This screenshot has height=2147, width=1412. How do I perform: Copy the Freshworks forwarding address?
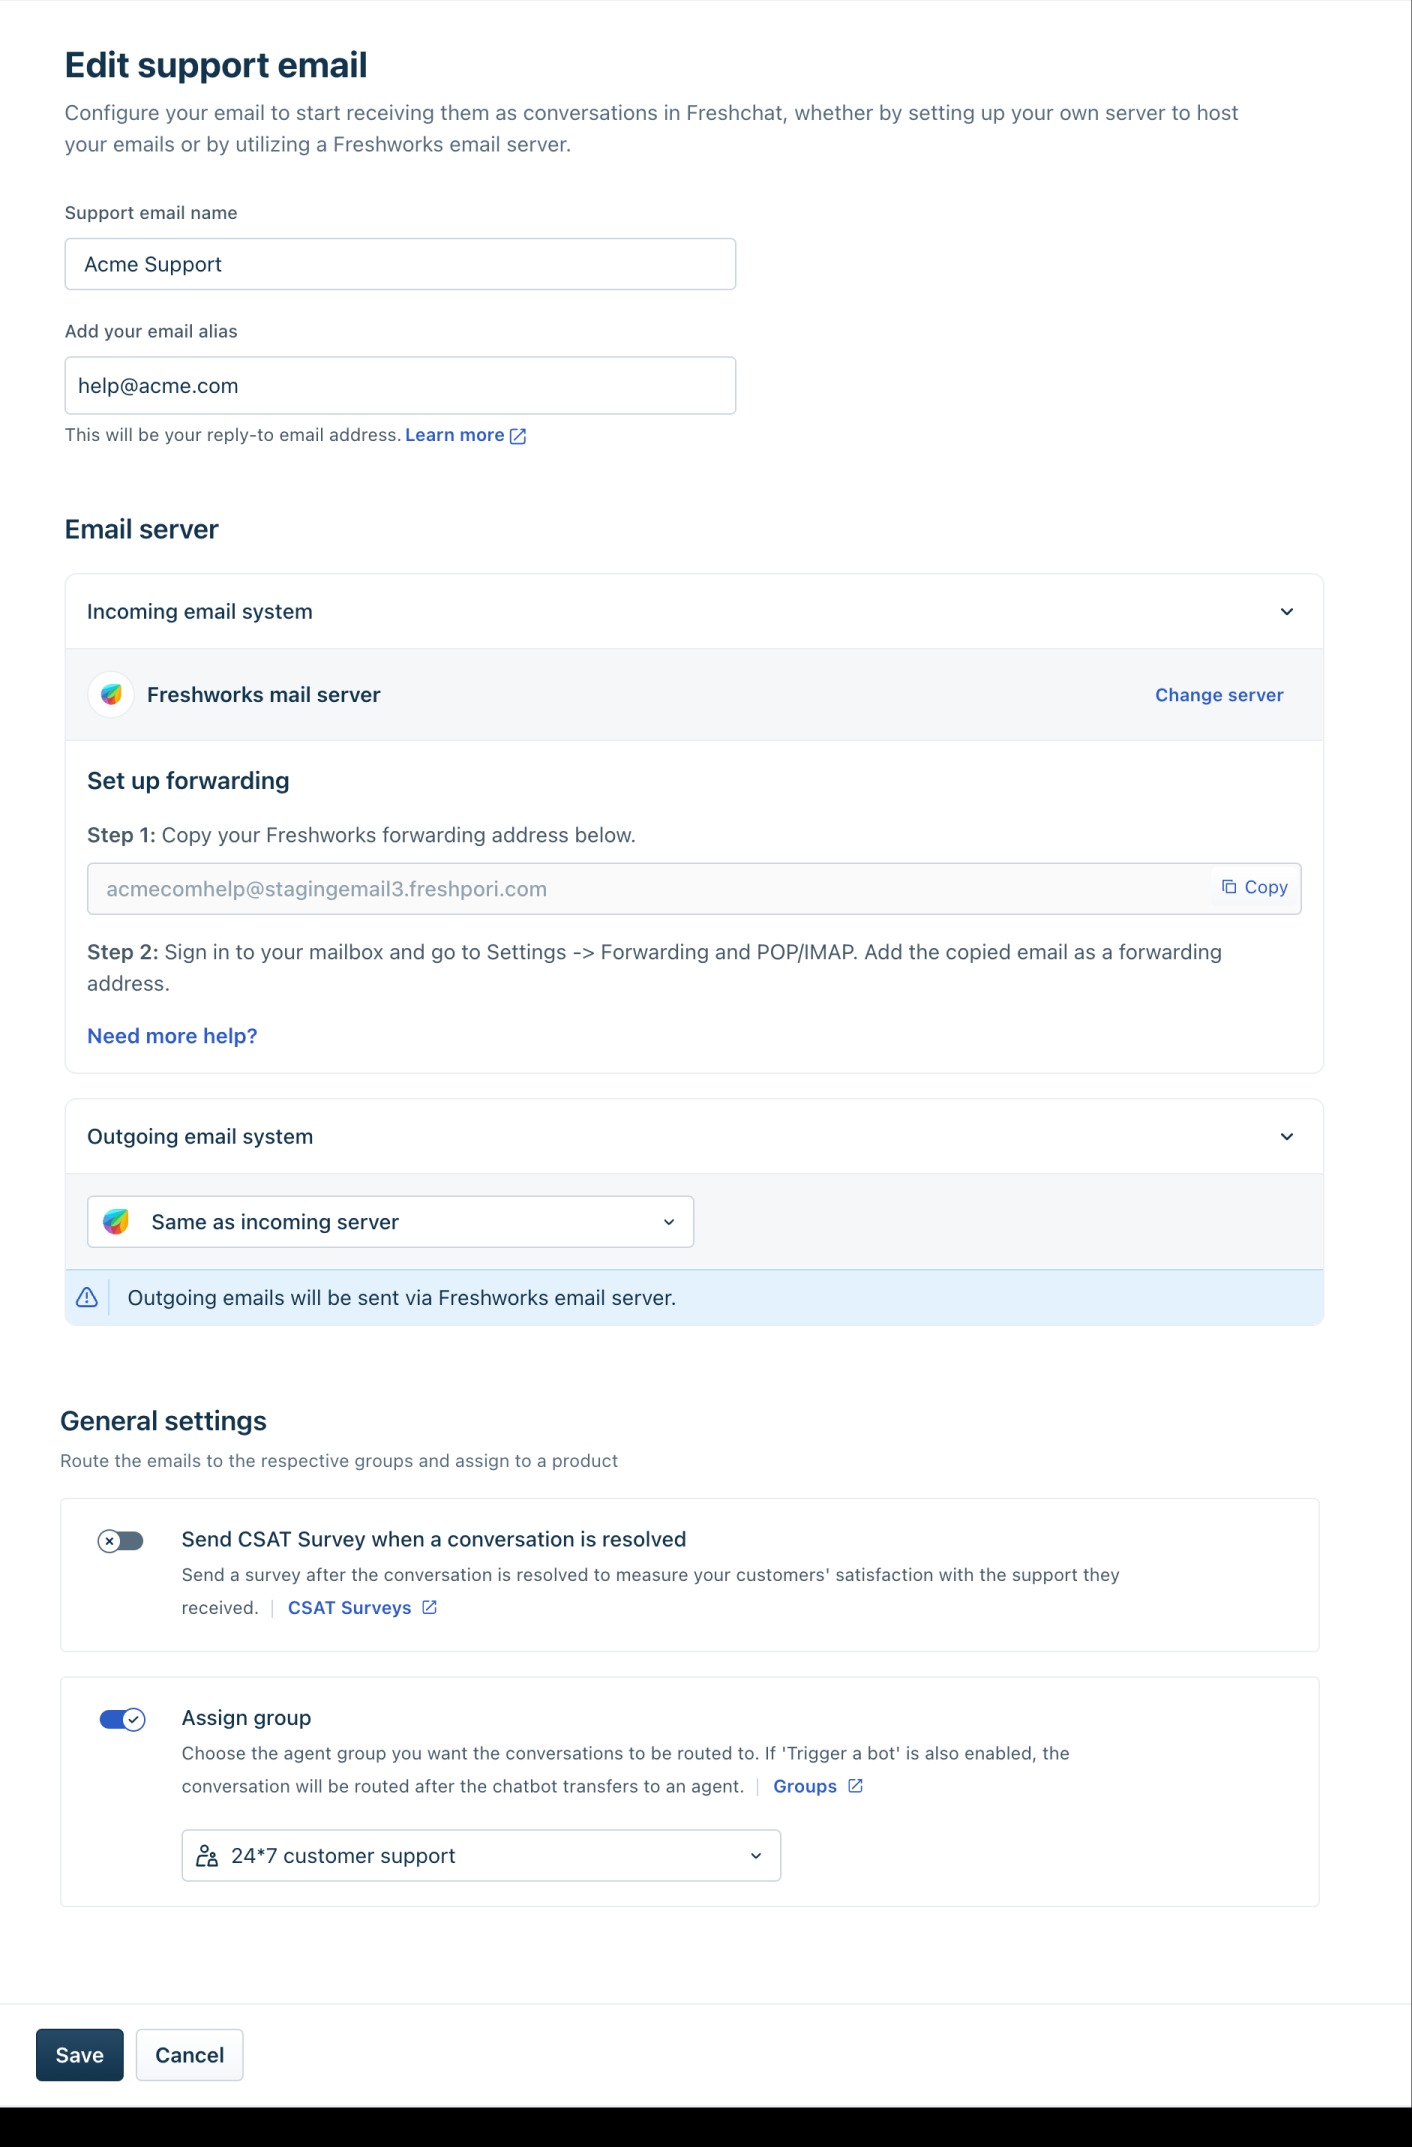pyautogui.click(x=1254, y=887)
